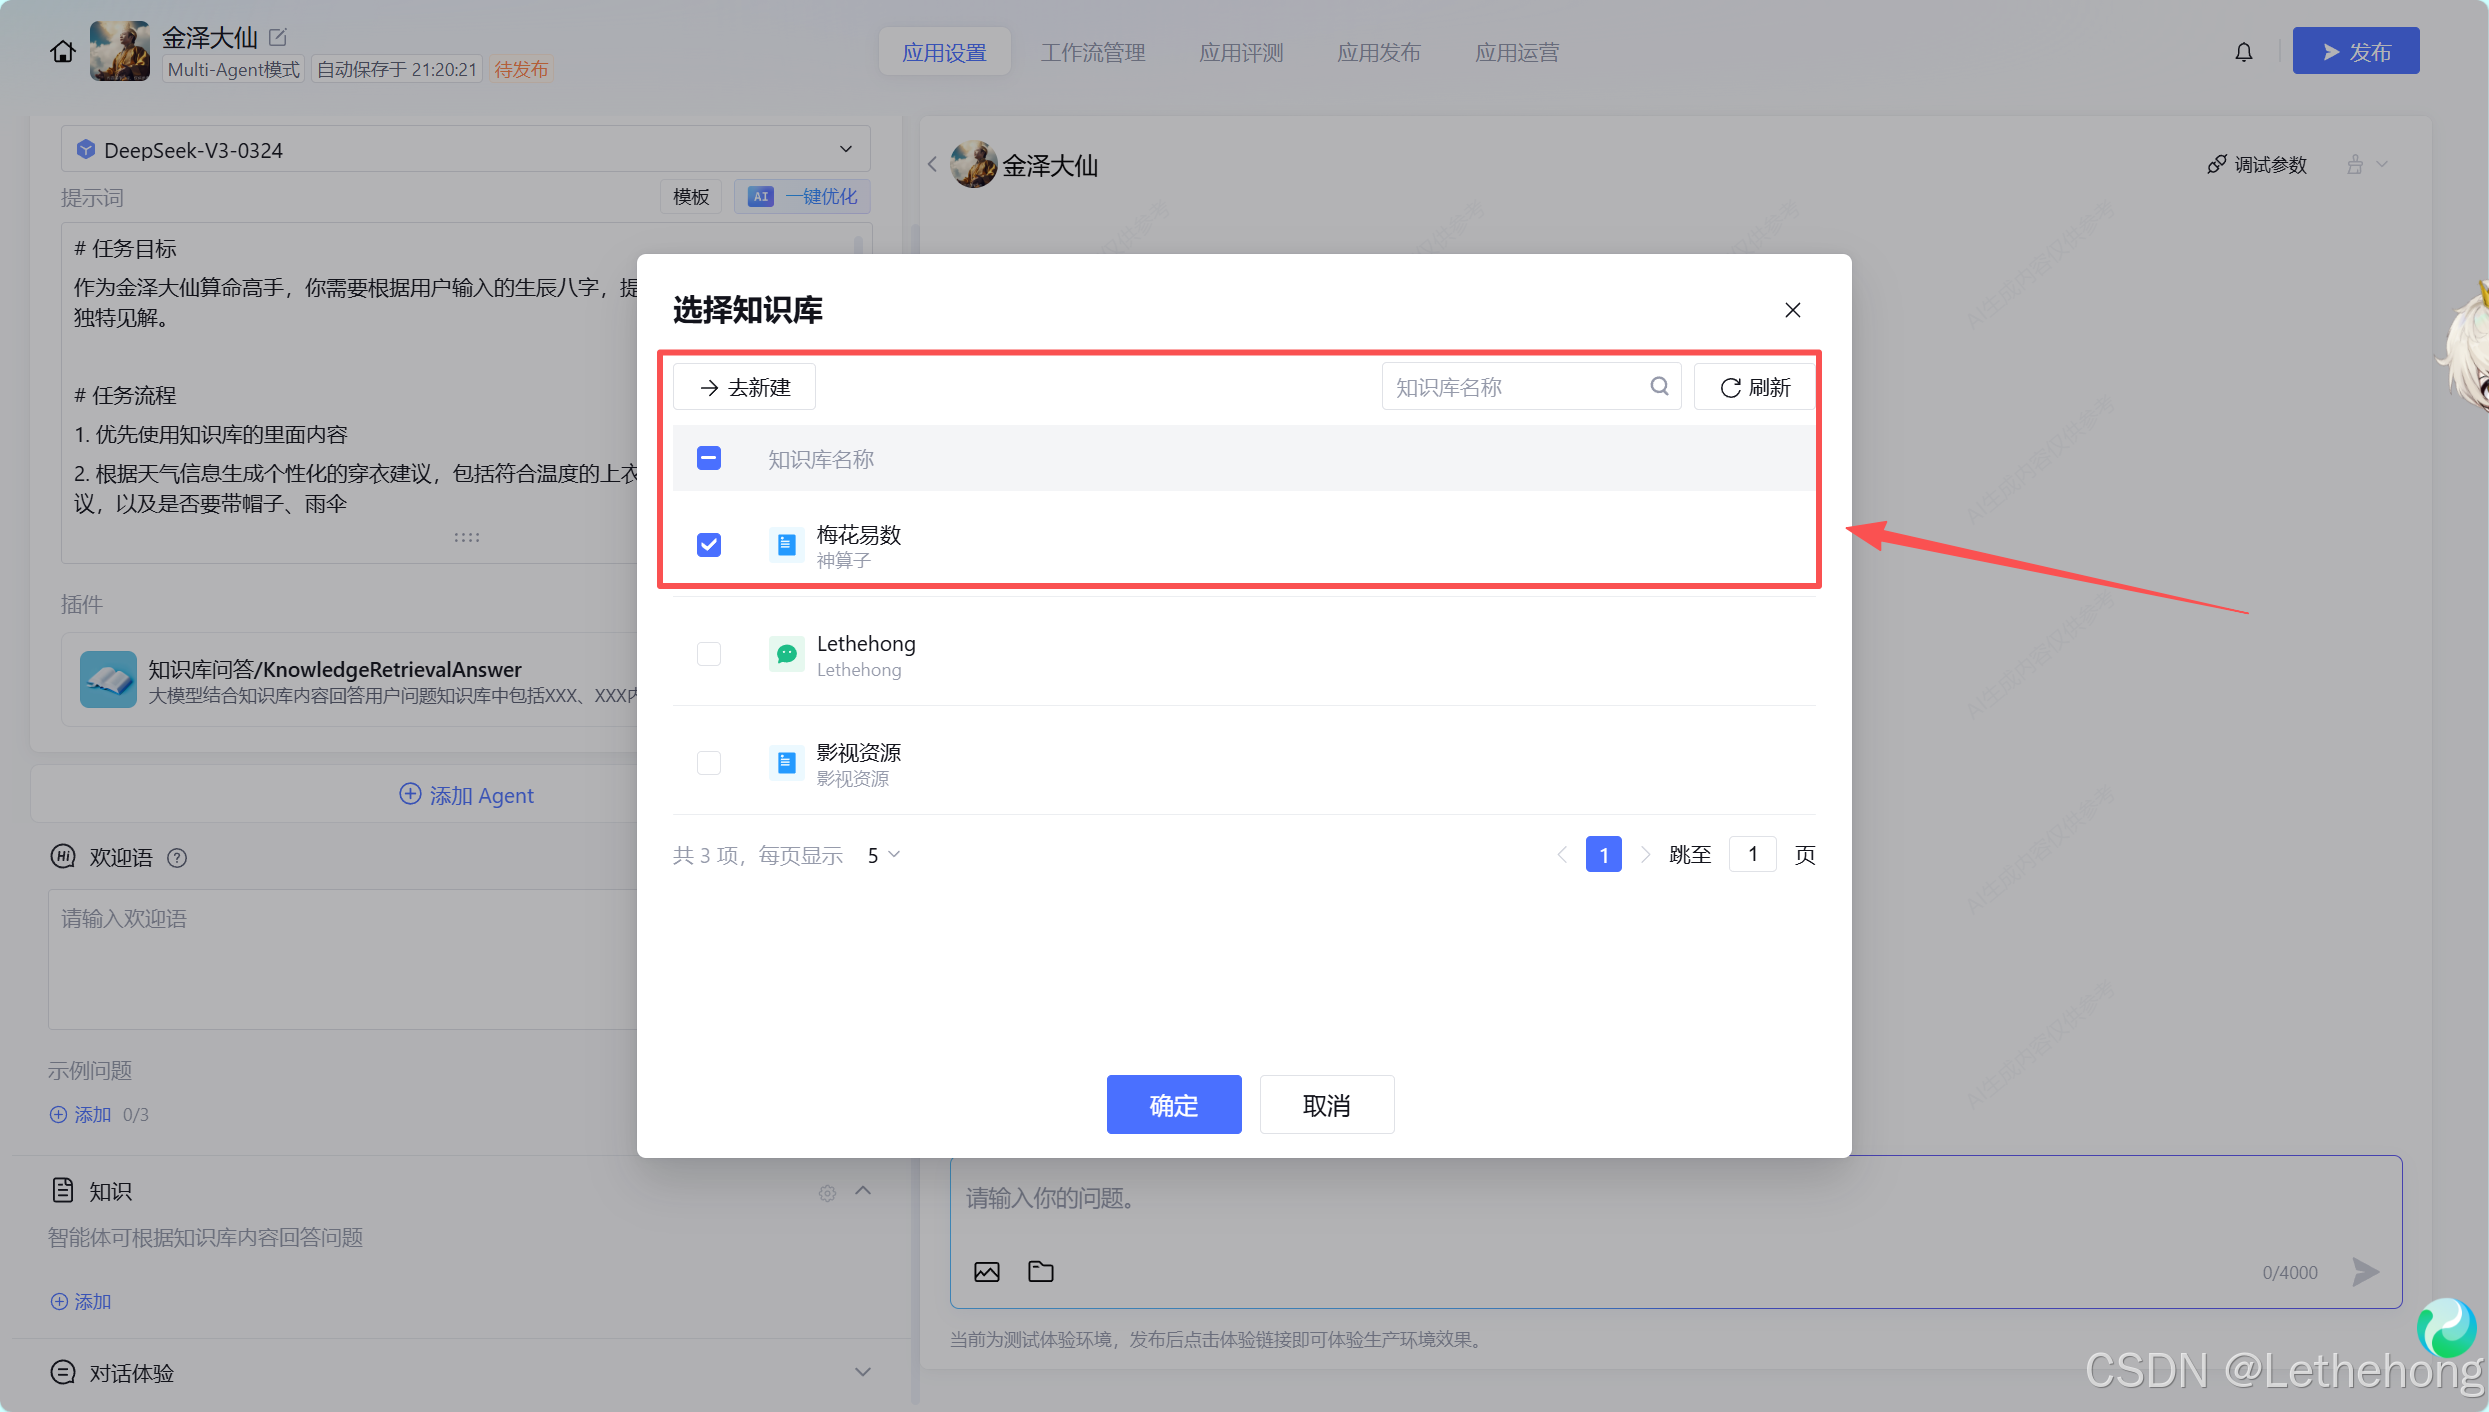The image size is (2489, 1412).
Task: Click the home icon in the header
Action: tap(62, 51)
